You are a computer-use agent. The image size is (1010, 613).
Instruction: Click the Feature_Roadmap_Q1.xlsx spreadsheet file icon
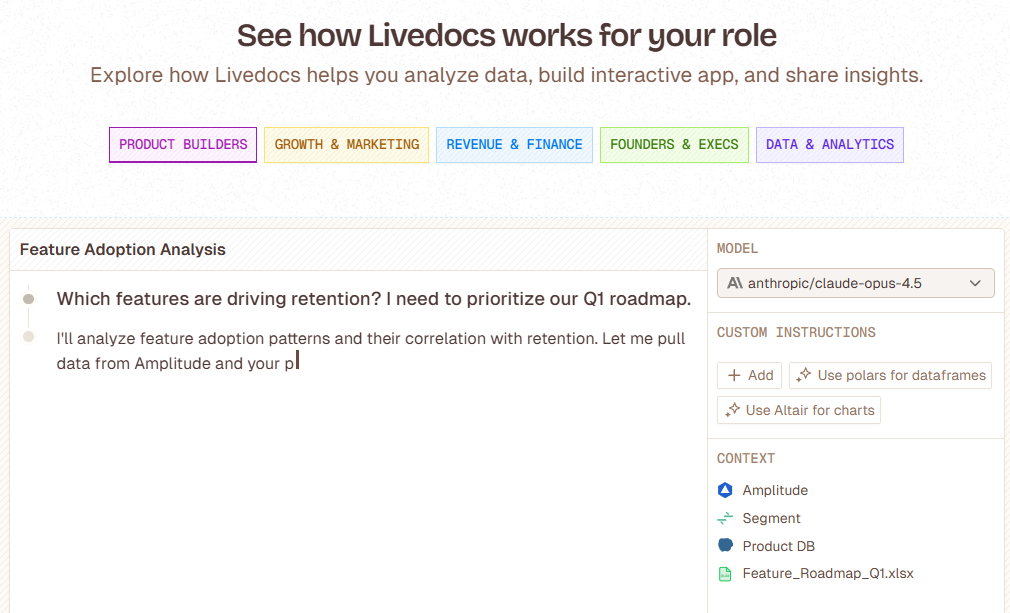725,574
